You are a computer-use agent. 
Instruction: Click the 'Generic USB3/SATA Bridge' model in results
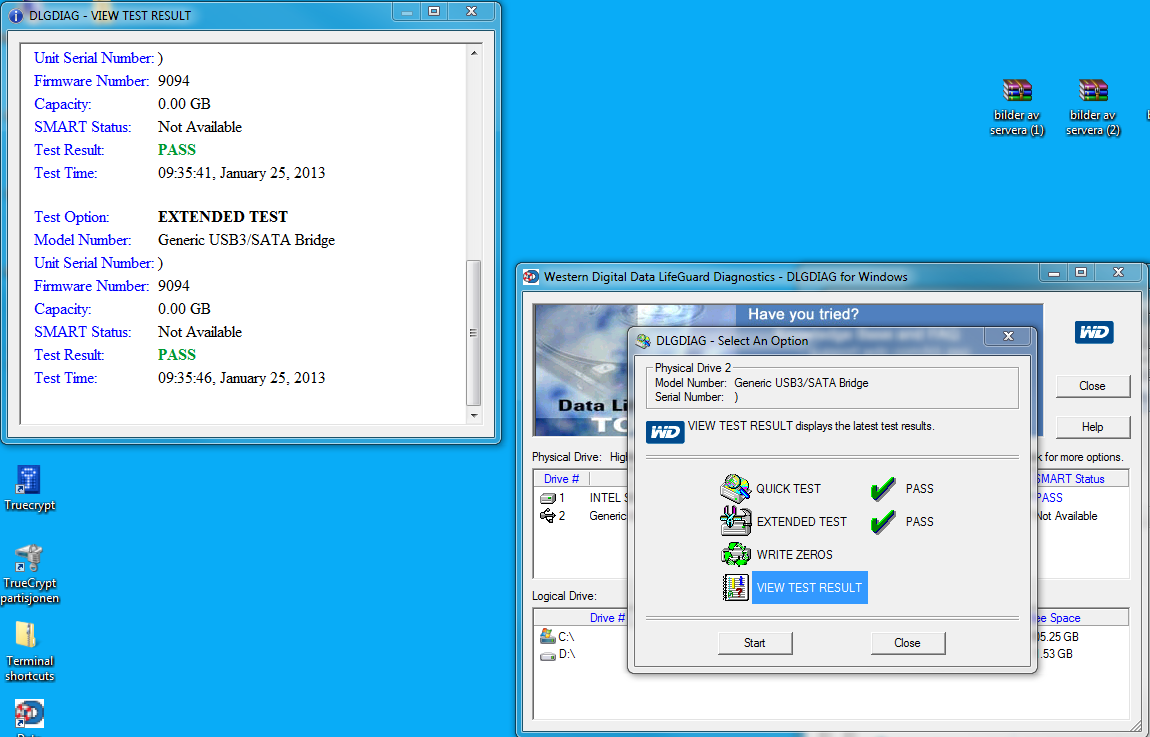[x=246, y=241]
